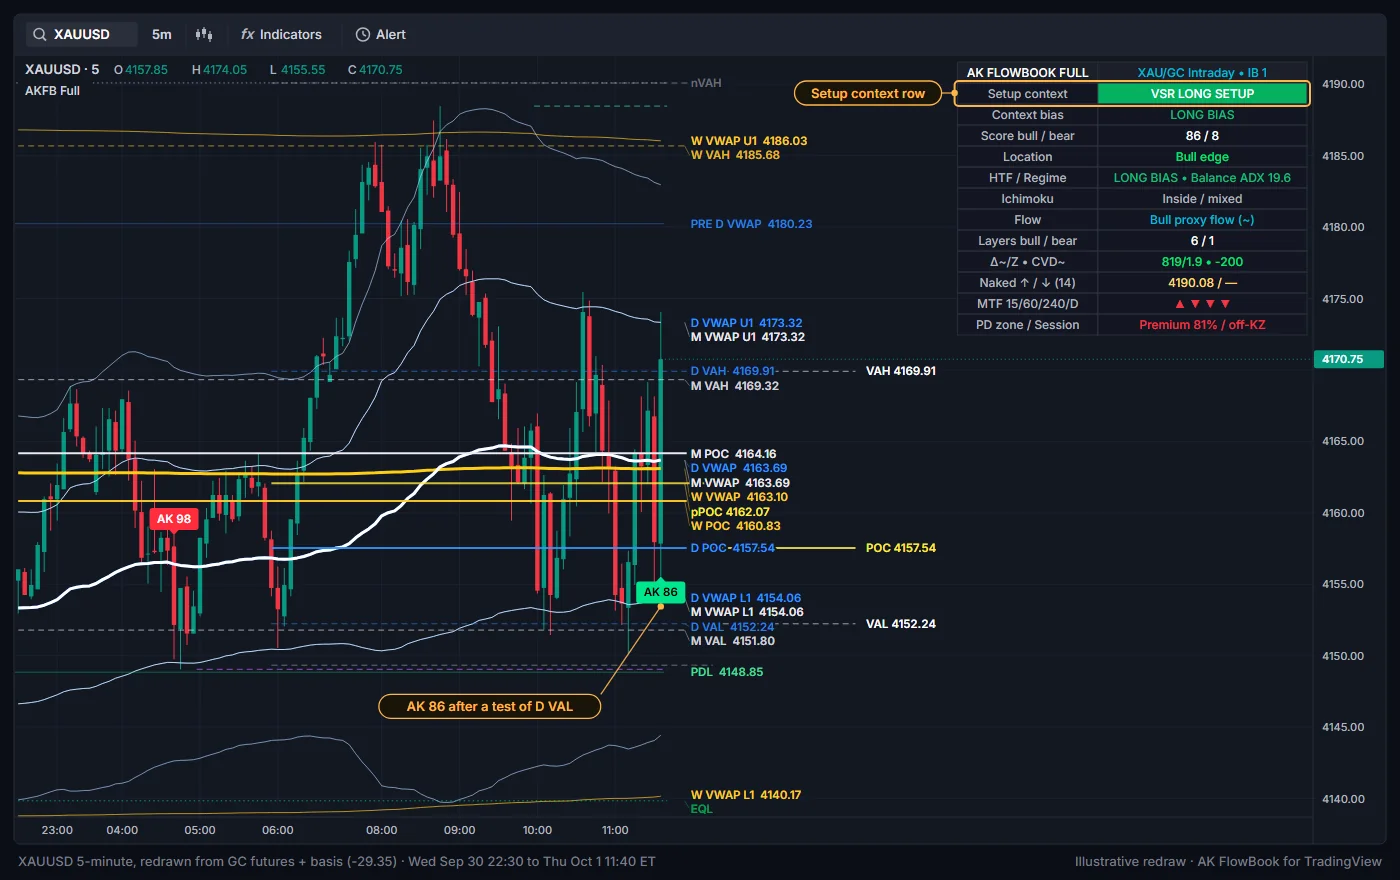Click the MTF 15/60/240/D arrows cell

[1202, 304]
